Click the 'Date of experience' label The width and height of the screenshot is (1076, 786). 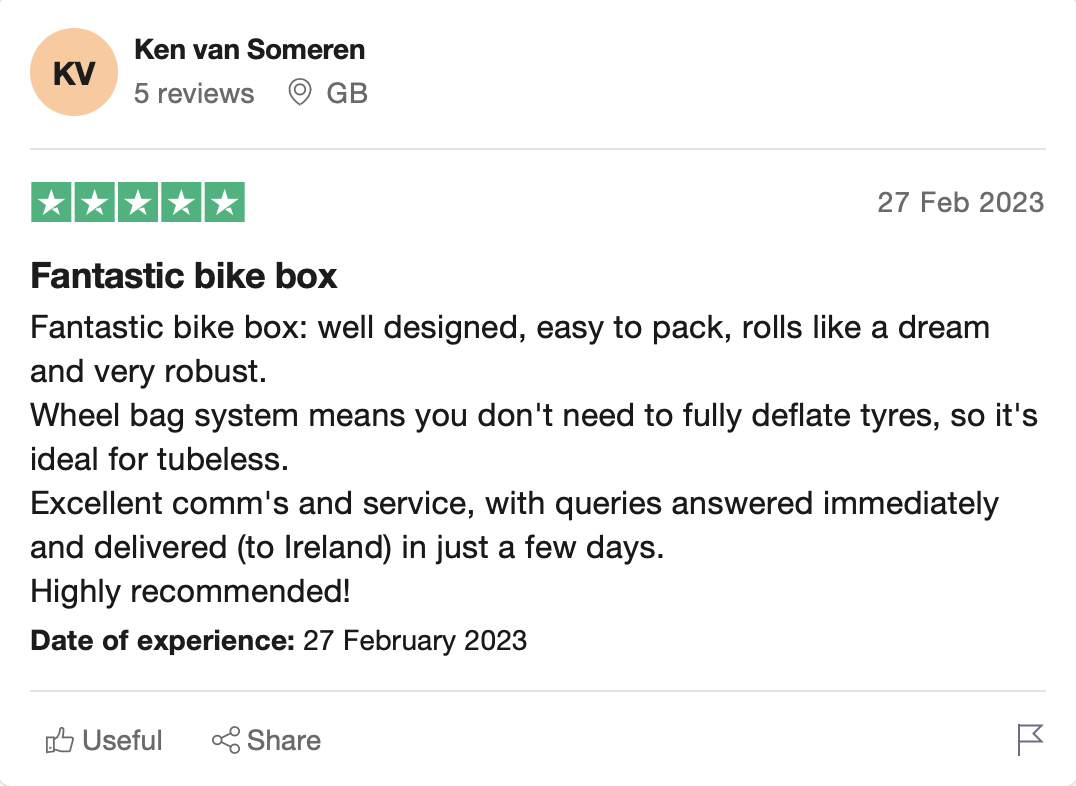click(x=163, y=640)
